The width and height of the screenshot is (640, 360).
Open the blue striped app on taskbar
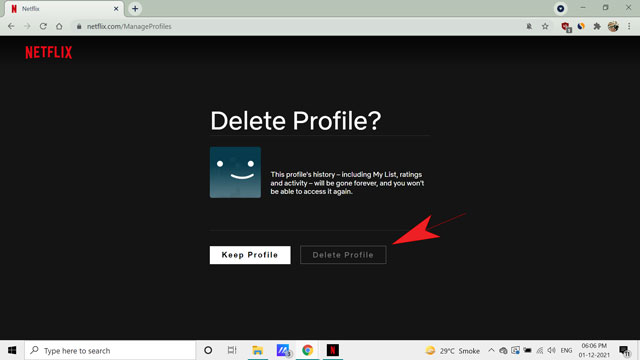pos(283,350)
